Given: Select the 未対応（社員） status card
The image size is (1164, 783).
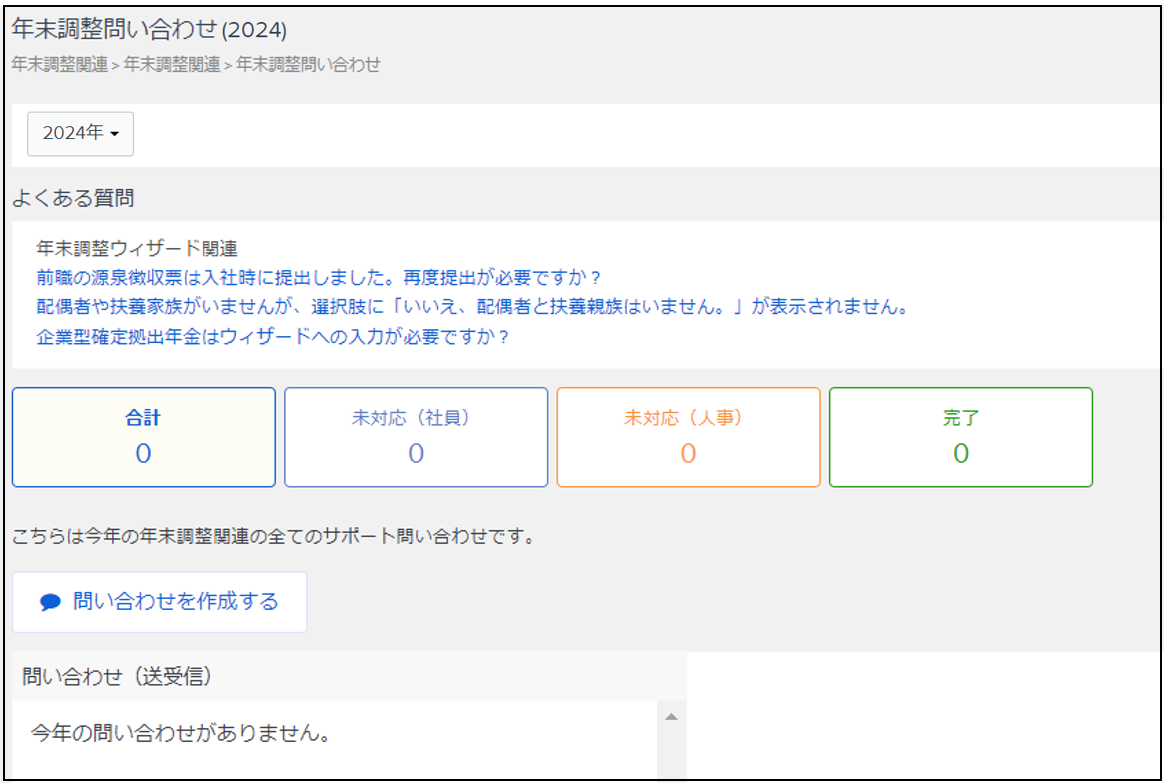Looking at the screenshot, I should (x=416, y=437).
